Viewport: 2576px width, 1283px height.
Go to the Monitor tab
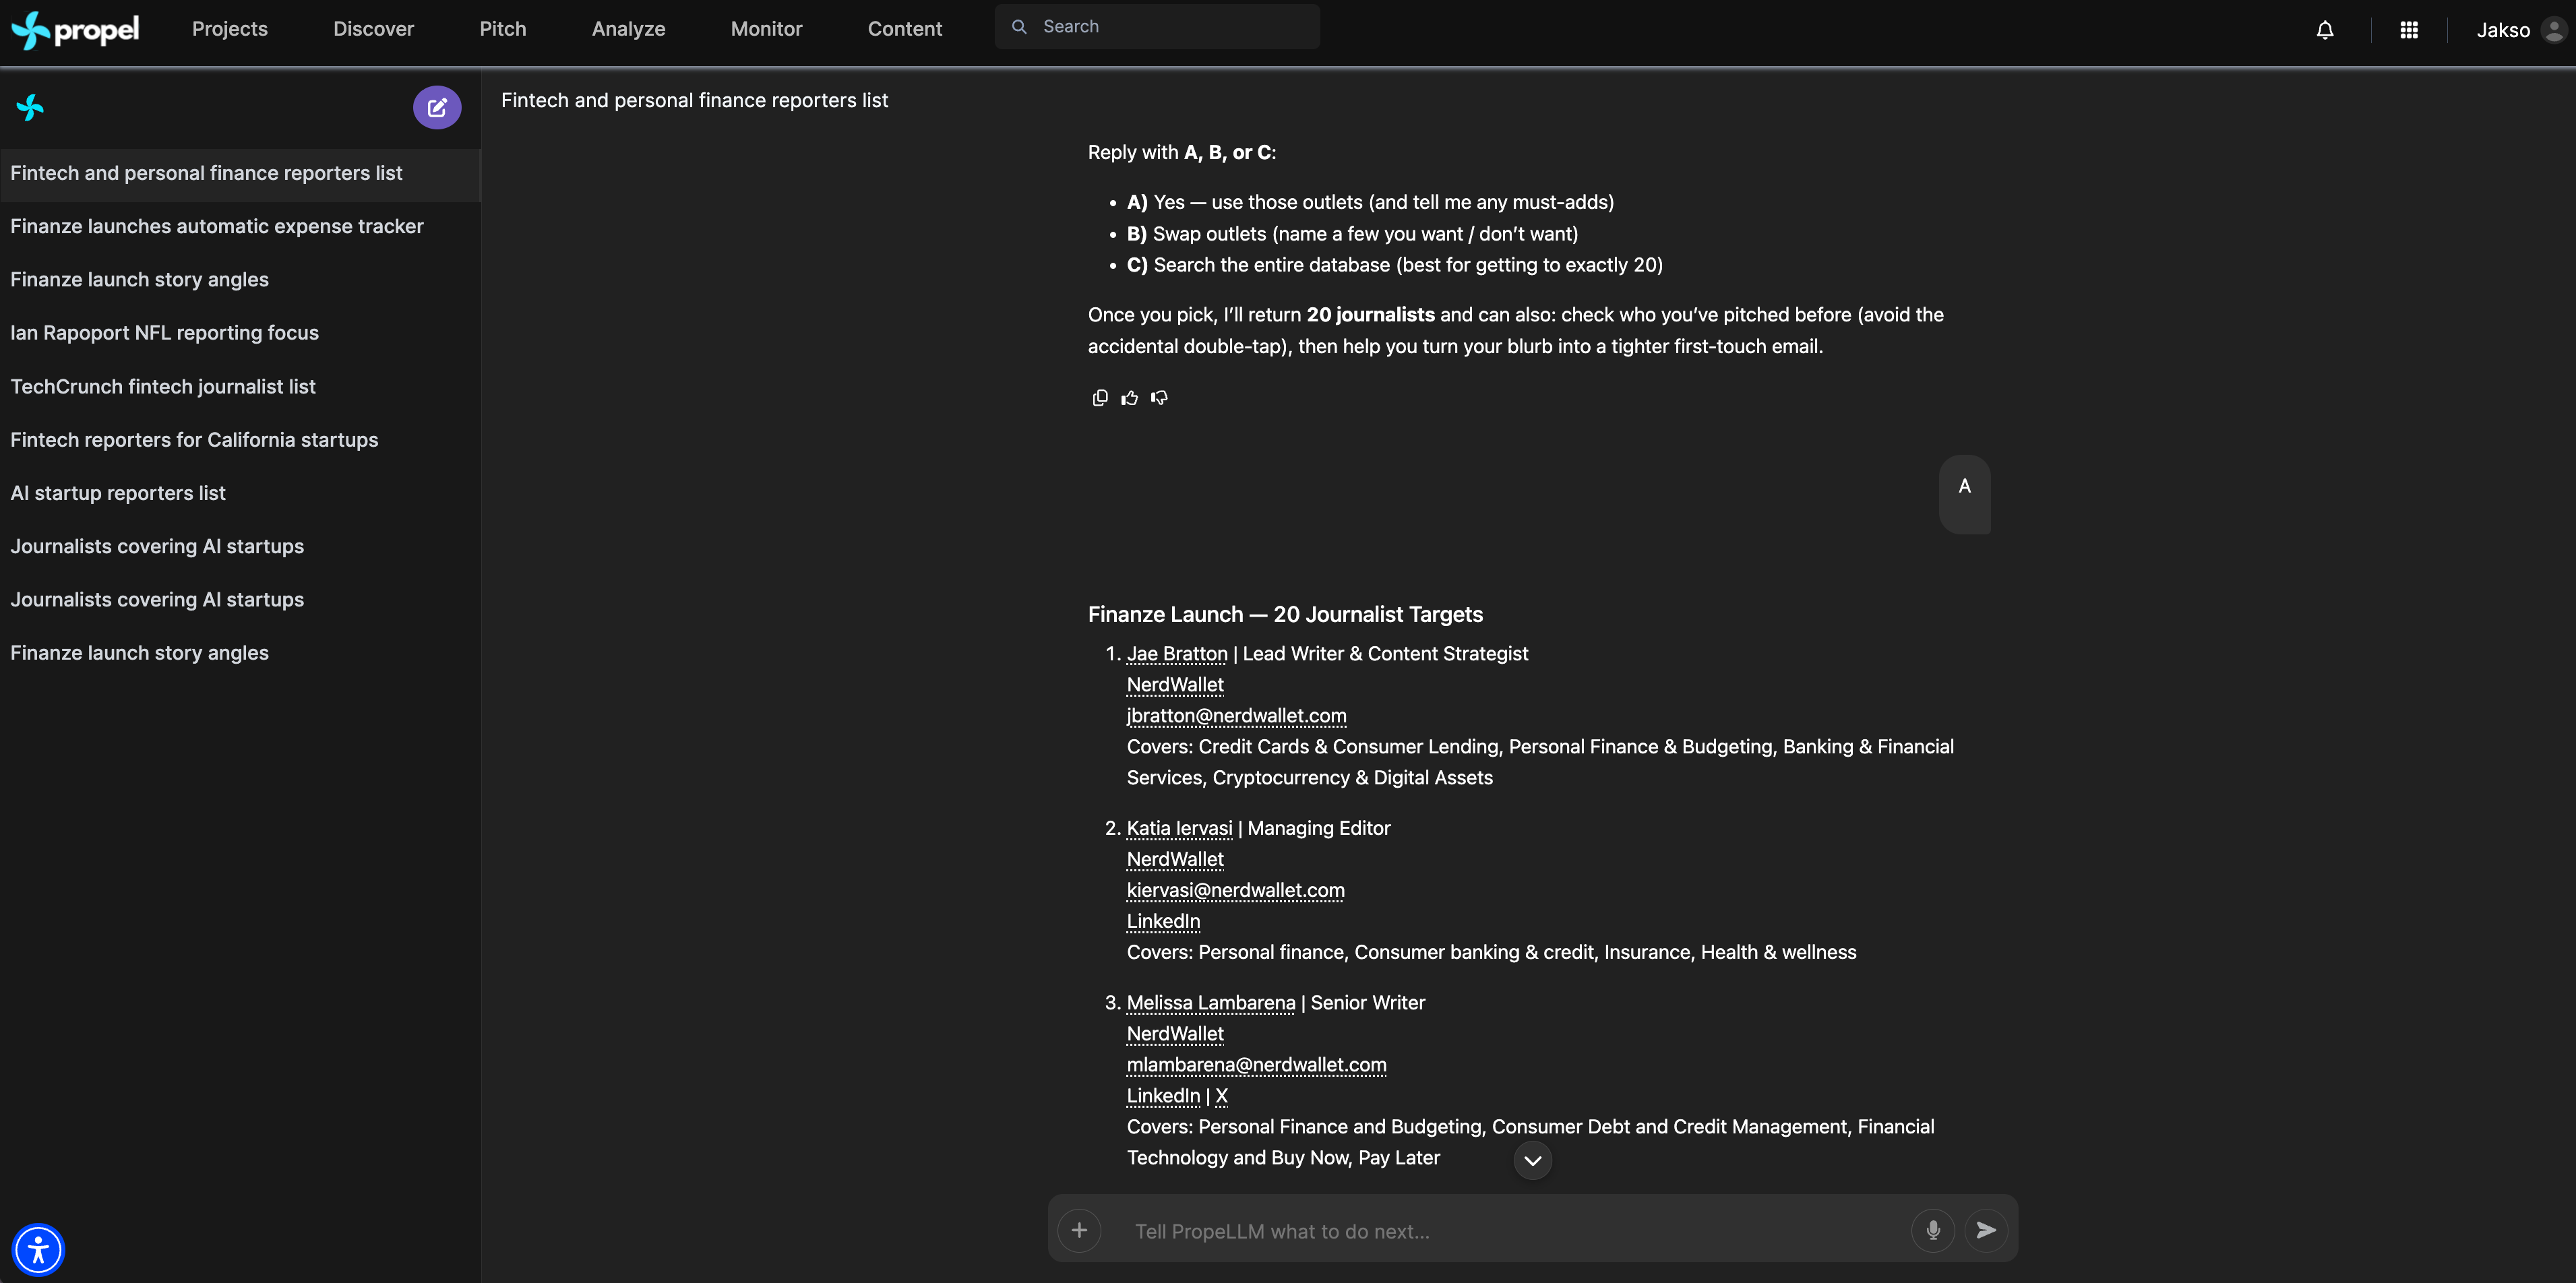(x=766, y=29)
